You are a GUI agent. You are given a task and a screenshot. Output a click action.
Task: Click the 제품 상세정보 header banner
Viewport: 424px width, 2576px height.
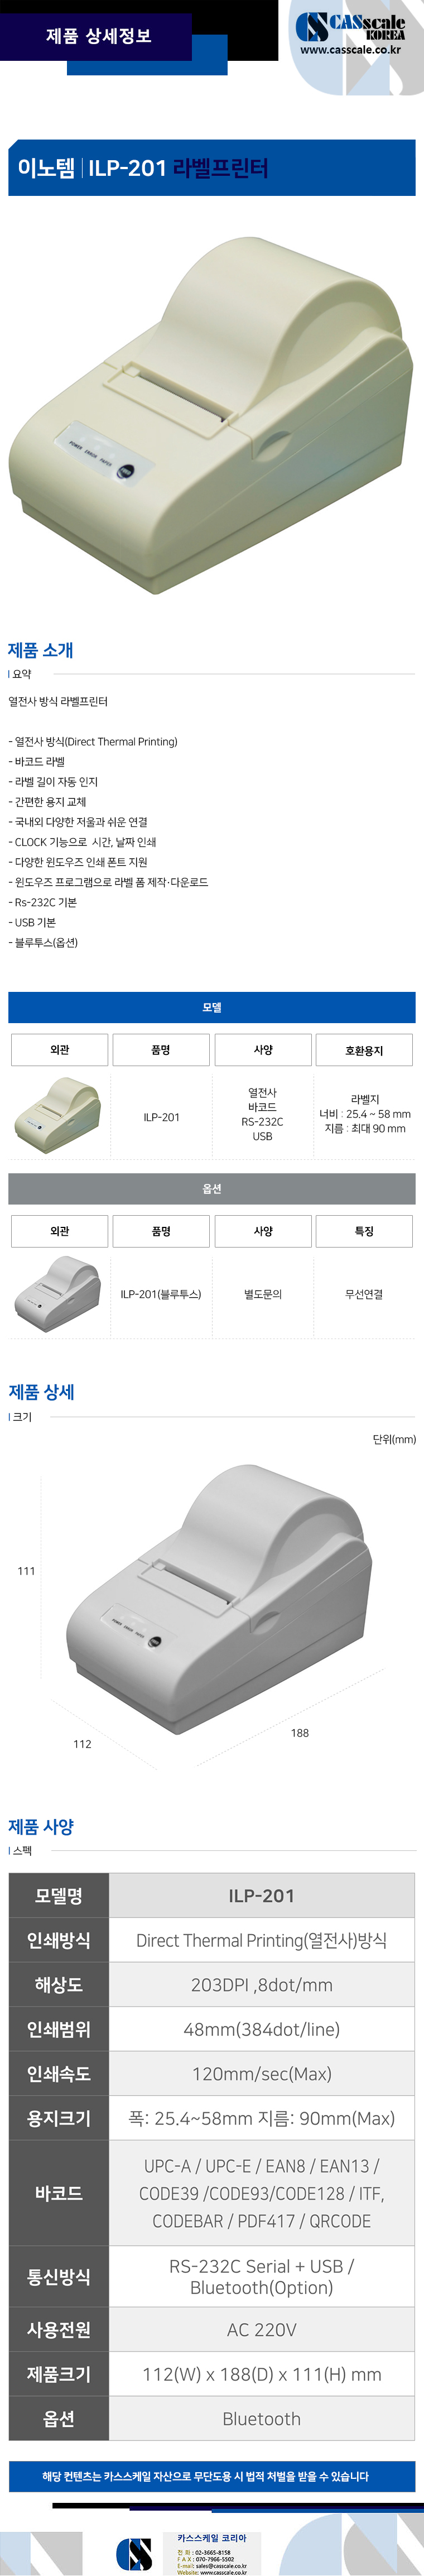point(98,36)
